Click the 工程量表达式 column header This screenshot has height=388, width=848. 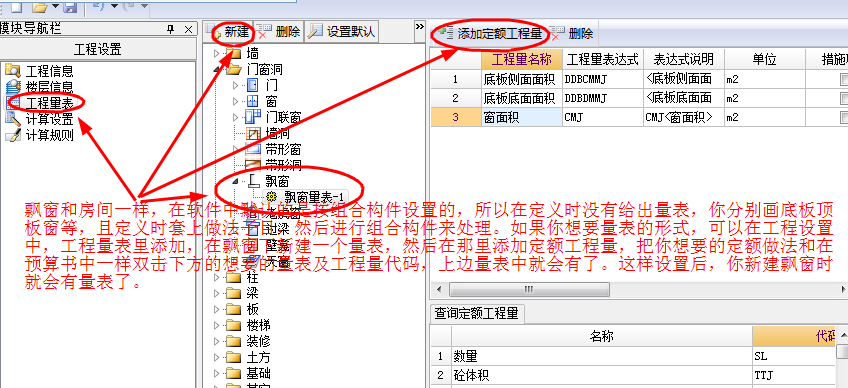(x=602, y=59)
